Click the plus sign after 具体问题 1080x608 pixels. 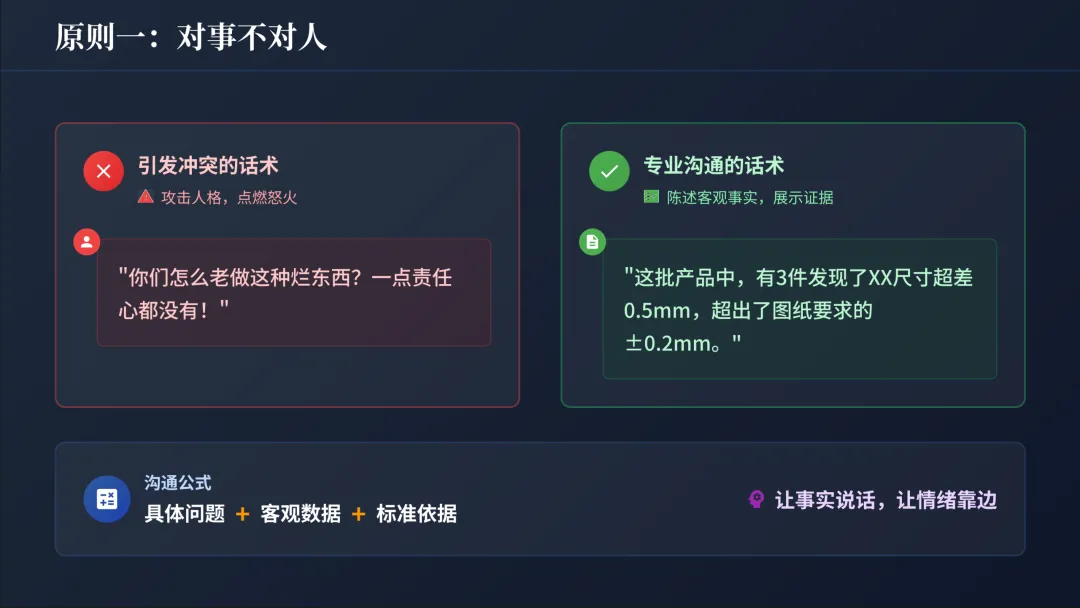click(x=242, y=514)
